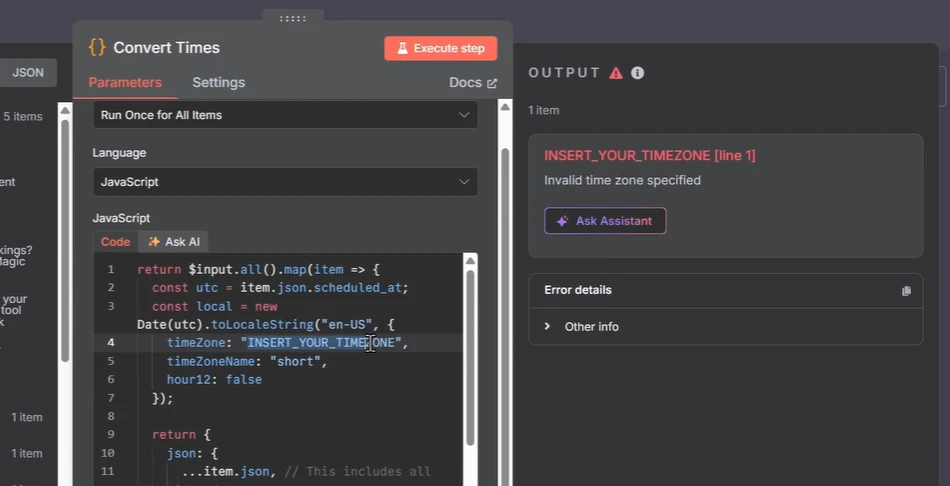Click the Convert Times code node icon
Screen dimensions: 950x486
pyautogui.click(x=97, y=47)
